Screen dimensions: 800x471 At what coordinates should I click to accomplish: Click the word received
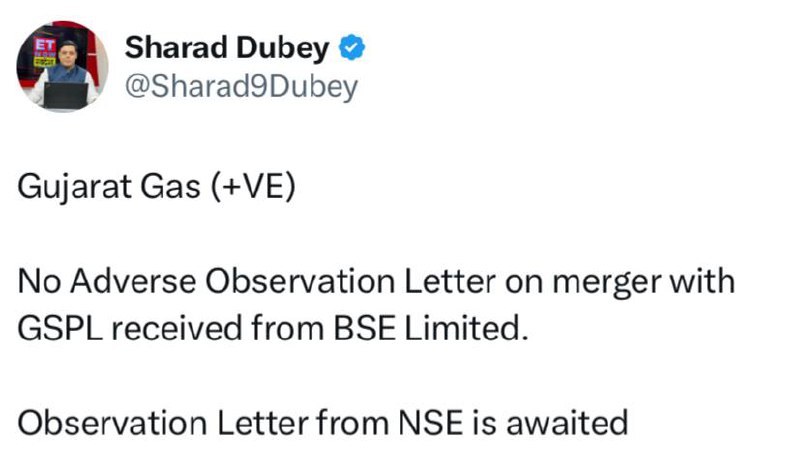[177, 328]
